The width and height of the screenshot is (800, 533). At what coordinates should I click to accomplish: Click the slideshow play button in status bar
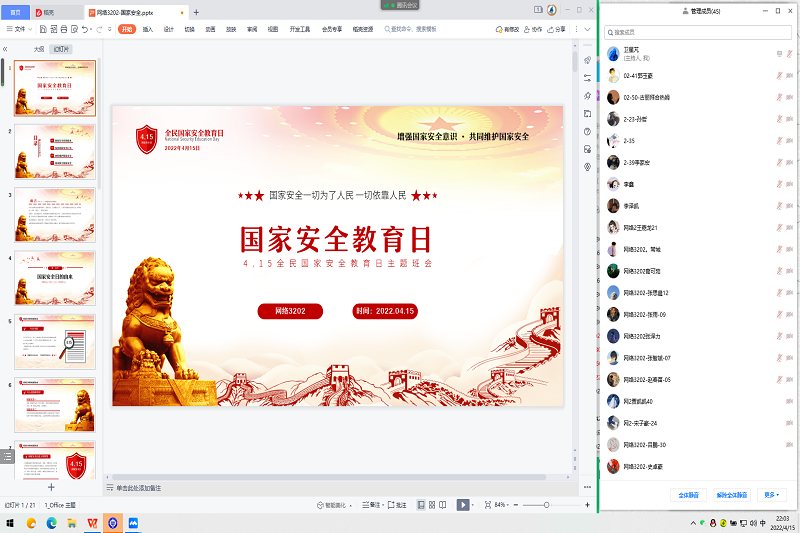463,505
